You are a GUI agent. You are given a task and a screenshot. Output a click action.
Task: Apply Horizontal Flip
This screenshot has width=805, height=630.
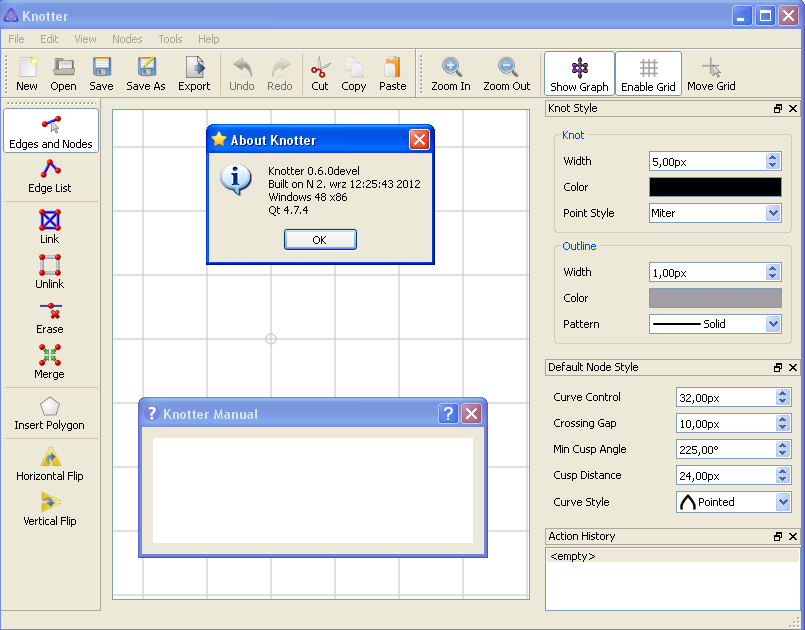coord(50,464)
